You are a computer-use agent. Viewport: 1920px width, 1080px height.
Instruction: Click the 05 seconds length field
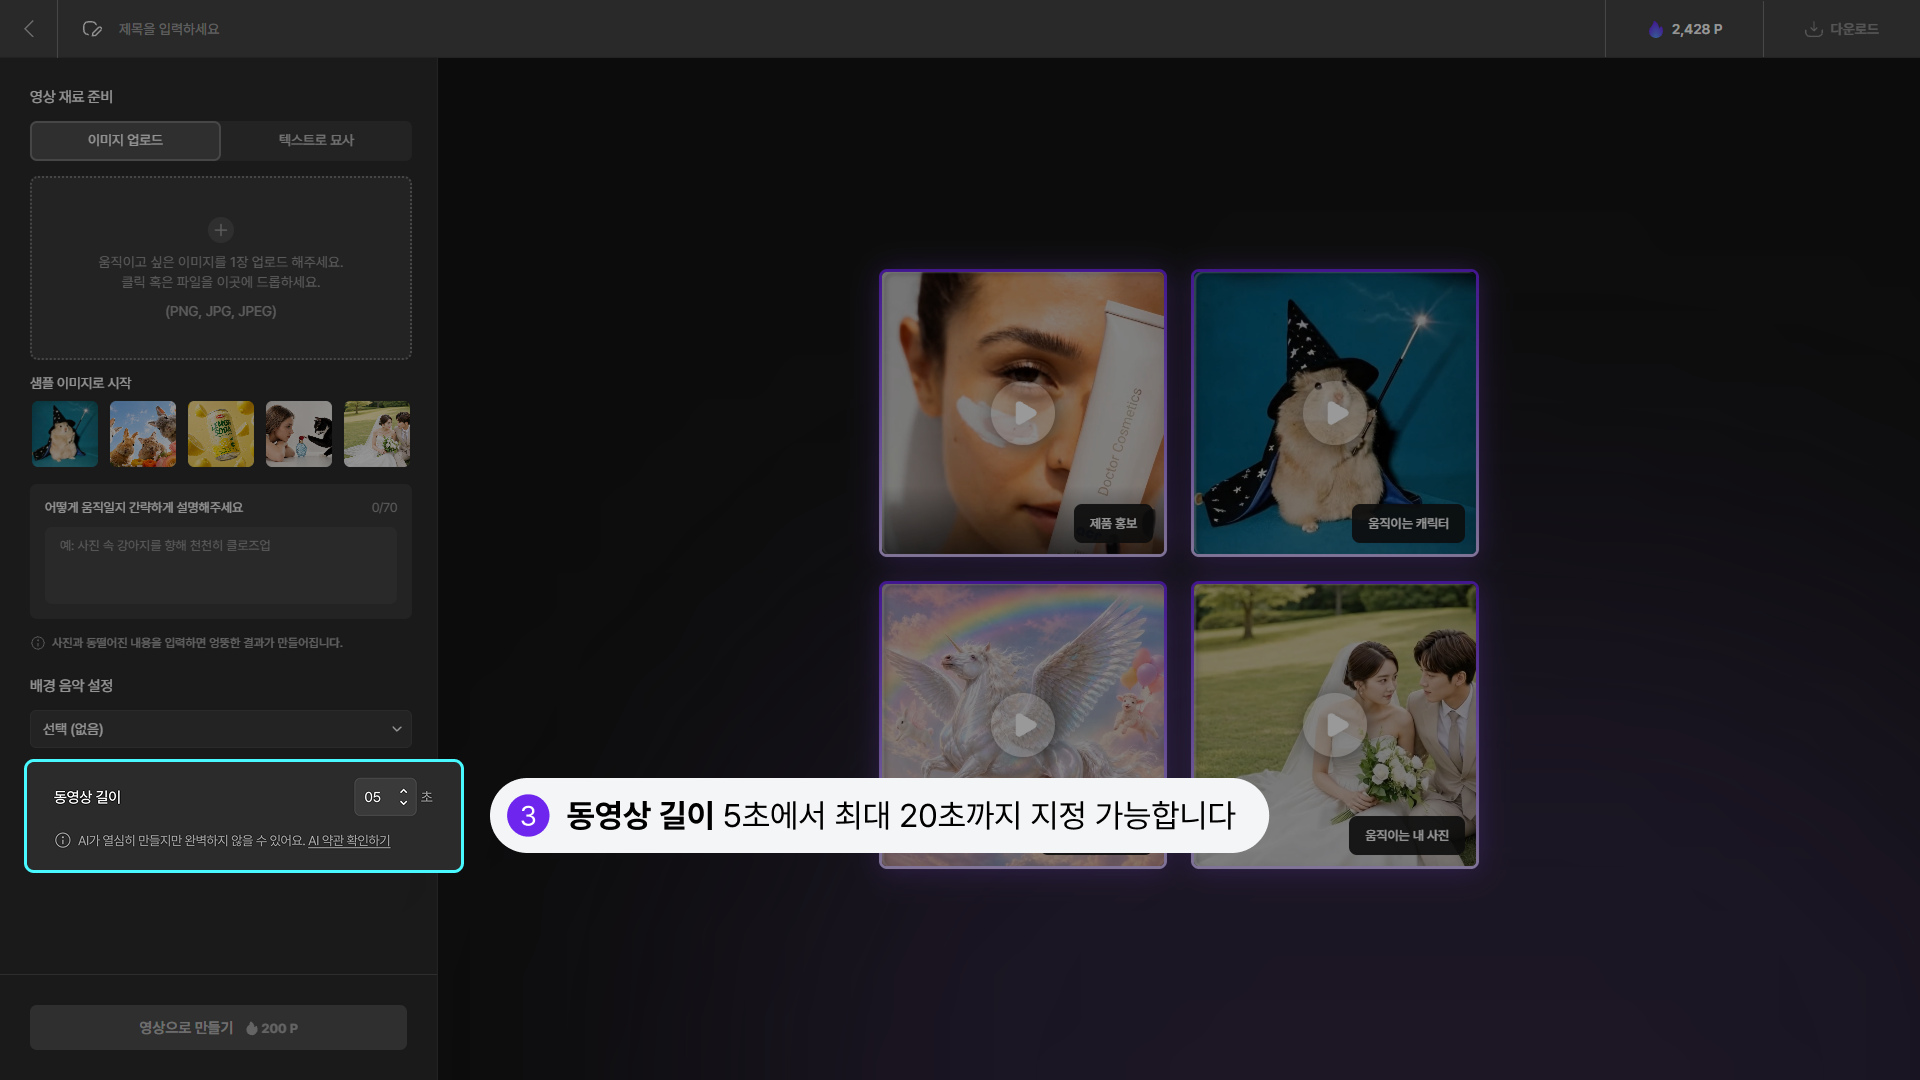(x=385, y=797)
